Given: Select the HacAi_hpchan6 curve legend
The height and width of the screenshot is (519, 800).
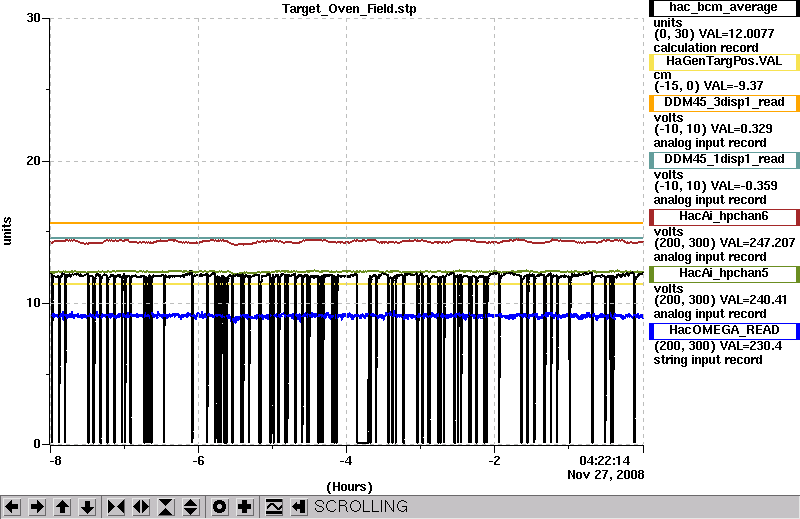Looking at the screenshot, I should click(x=723, y=217).
